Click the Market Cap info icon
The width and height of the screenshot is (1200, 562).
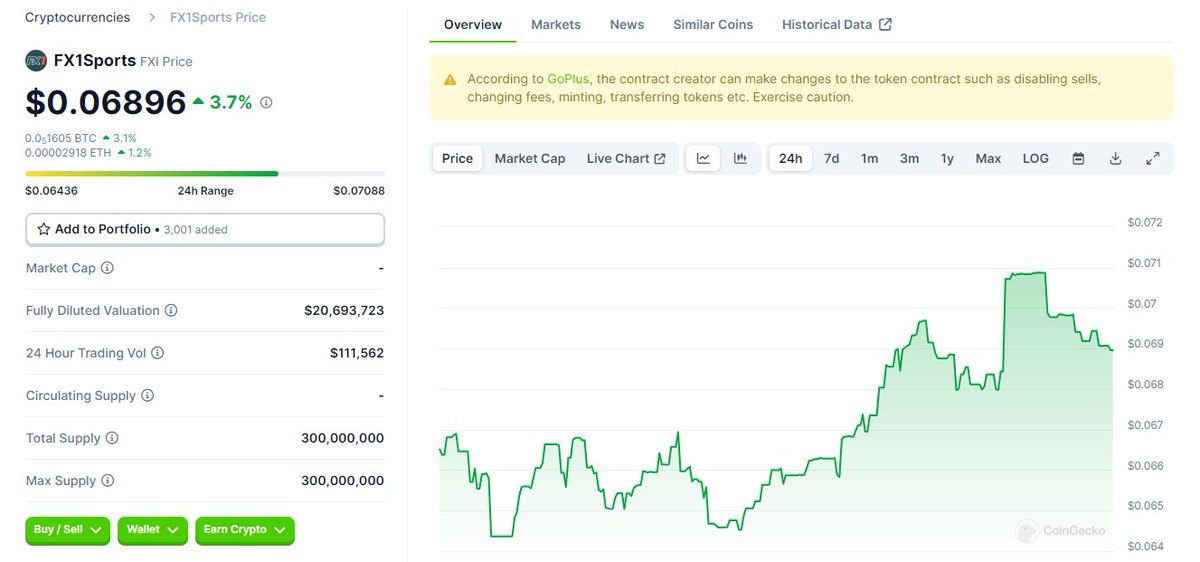coord(108,268)
